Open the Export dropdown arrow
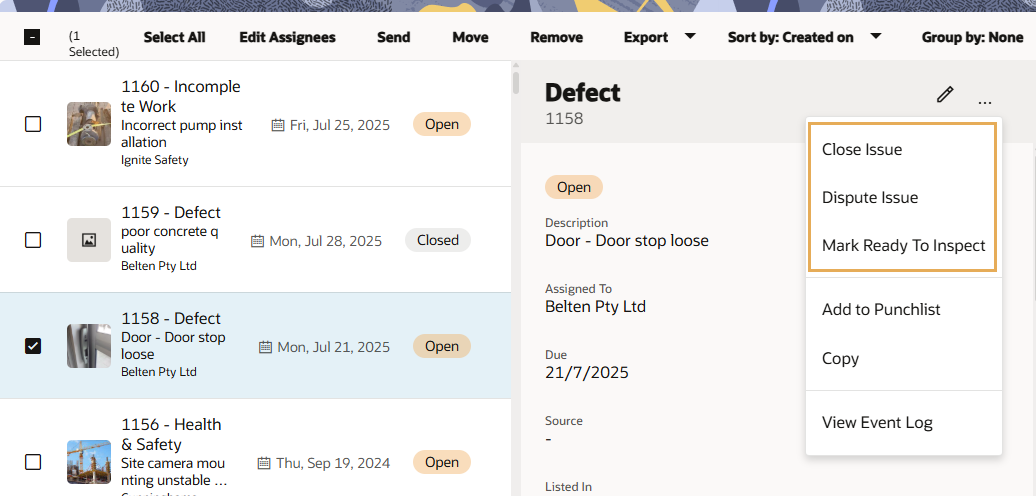Viewport: 1036px width, 496px height. (x=689, y=36)
